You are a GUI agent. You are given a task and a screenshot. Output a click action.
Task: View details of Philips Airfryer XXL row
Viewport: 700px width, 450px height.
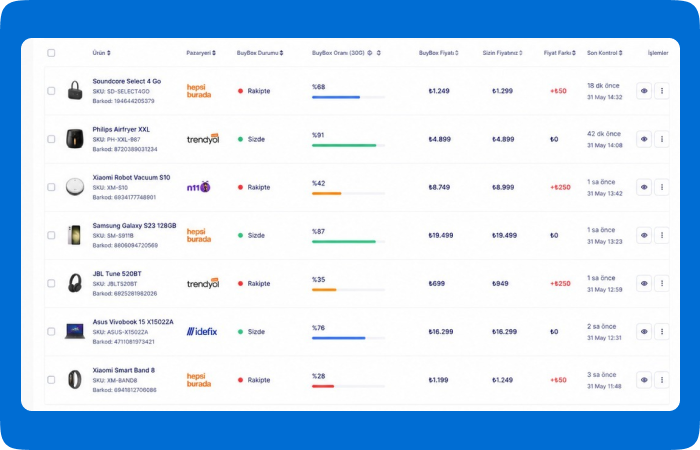644,139
